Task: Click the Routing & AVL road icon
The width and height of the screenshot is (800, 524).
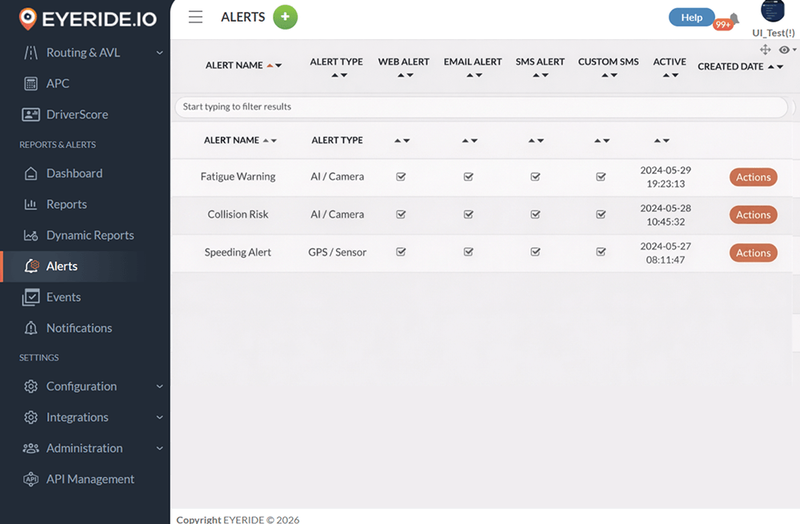Action: pos(31,53)
